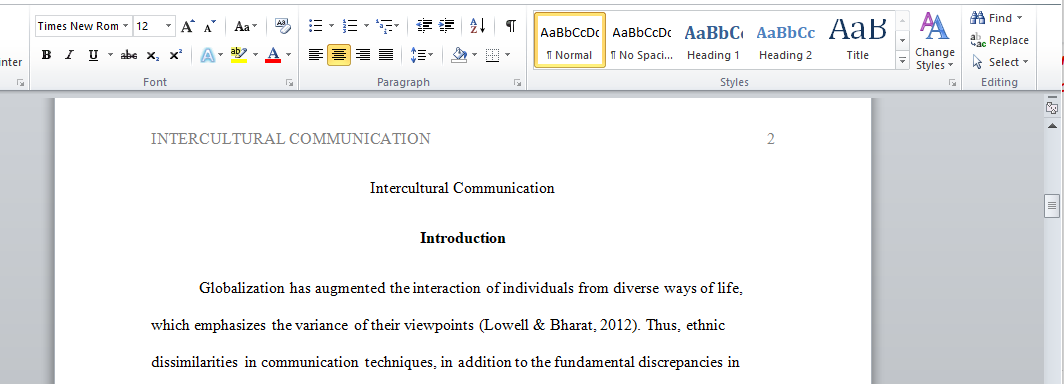This screenshot has width=1064, height=384.
Task: Click Replace in Editing group
Action: click(1000, 40)
